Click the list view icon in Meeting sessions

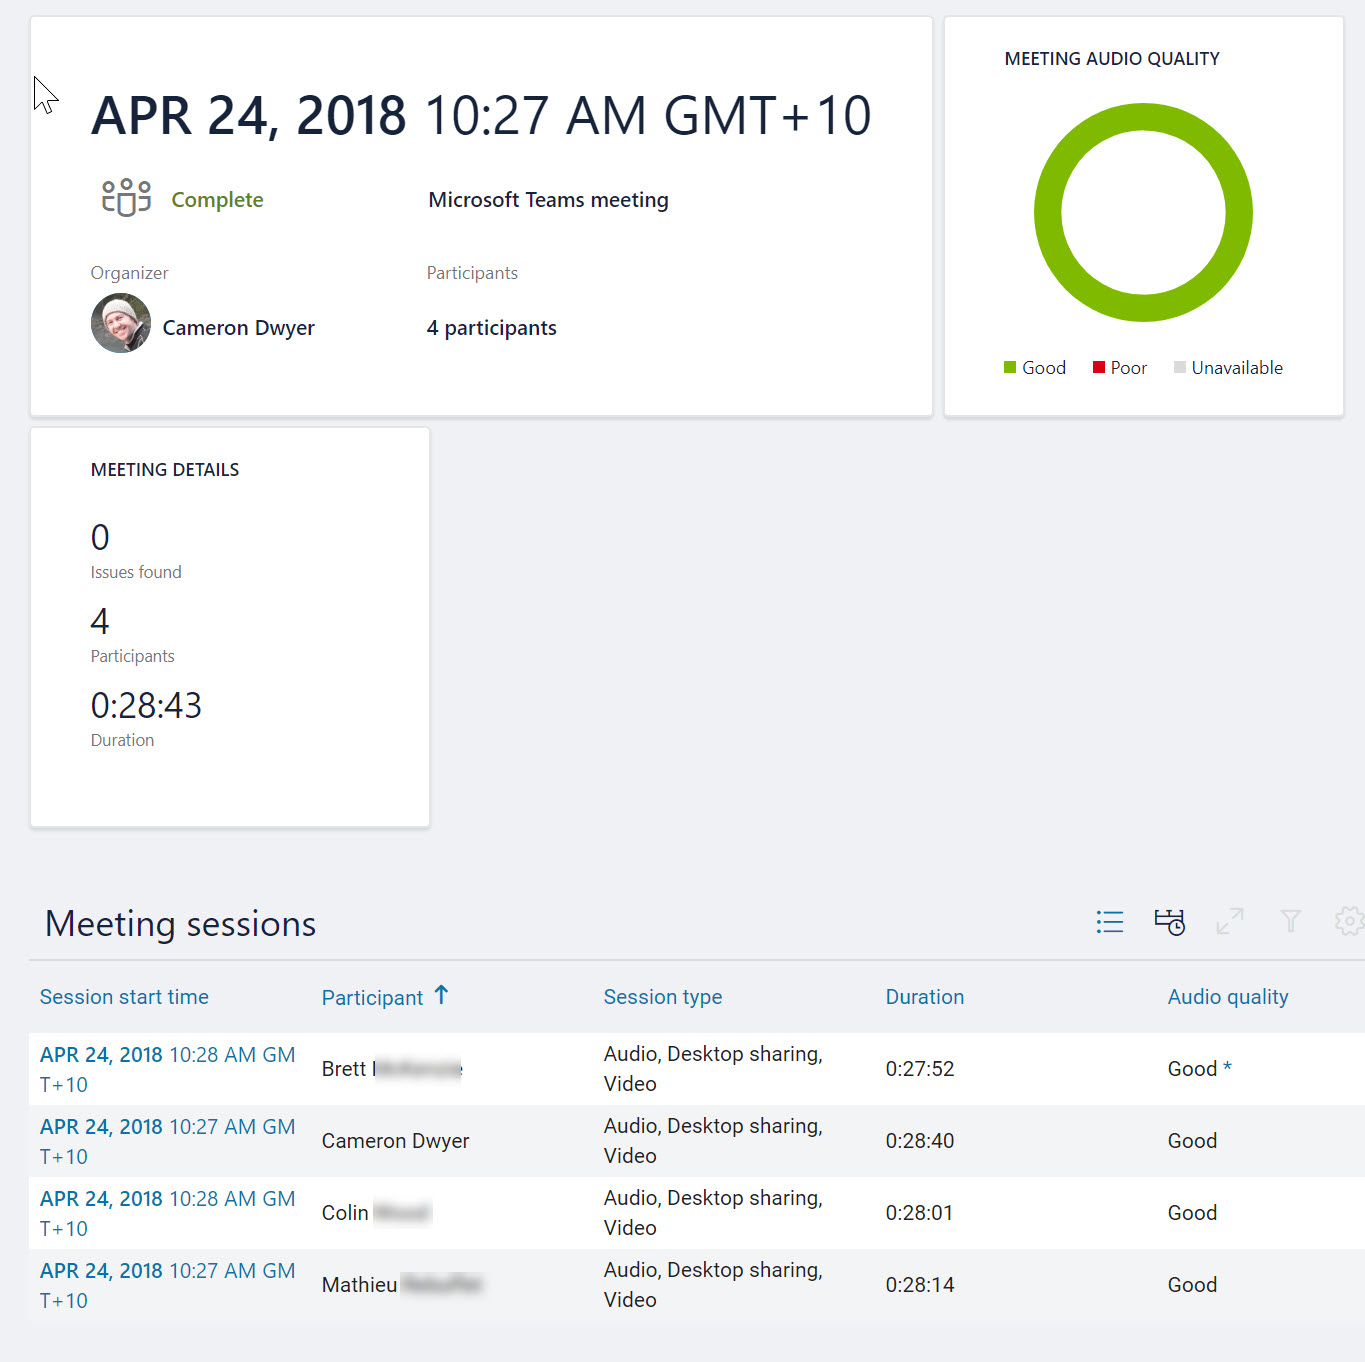tap(1110, 922)
